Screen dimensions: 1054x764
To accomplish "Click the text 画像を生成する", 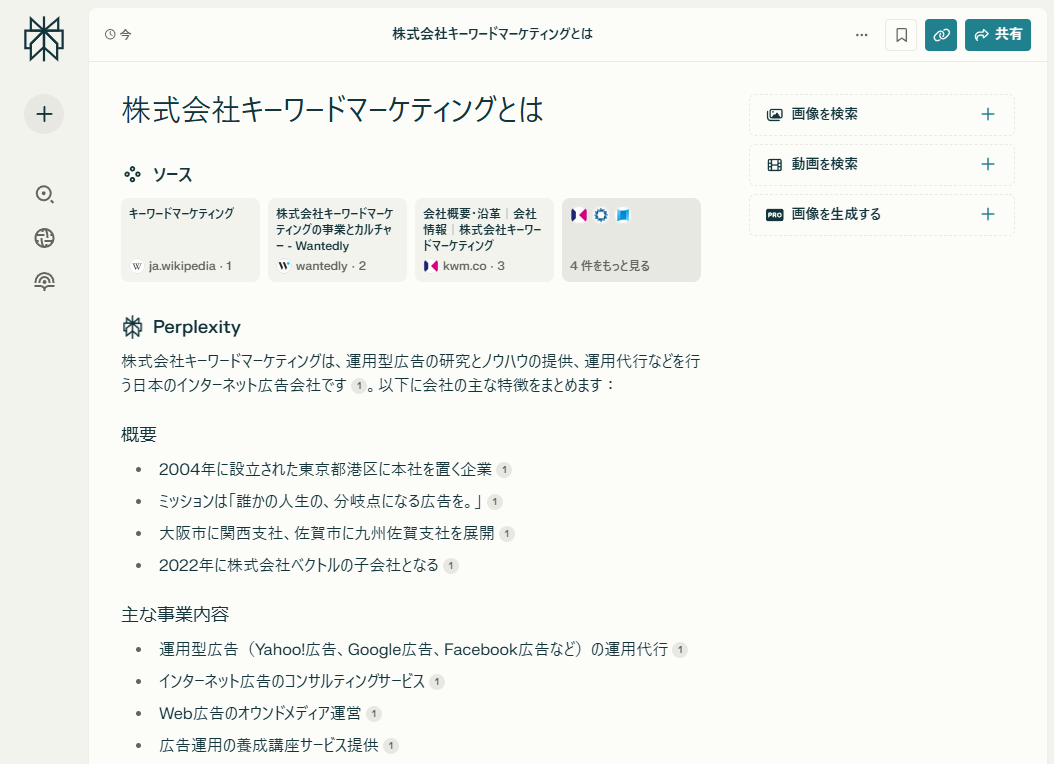I will 836,214.
